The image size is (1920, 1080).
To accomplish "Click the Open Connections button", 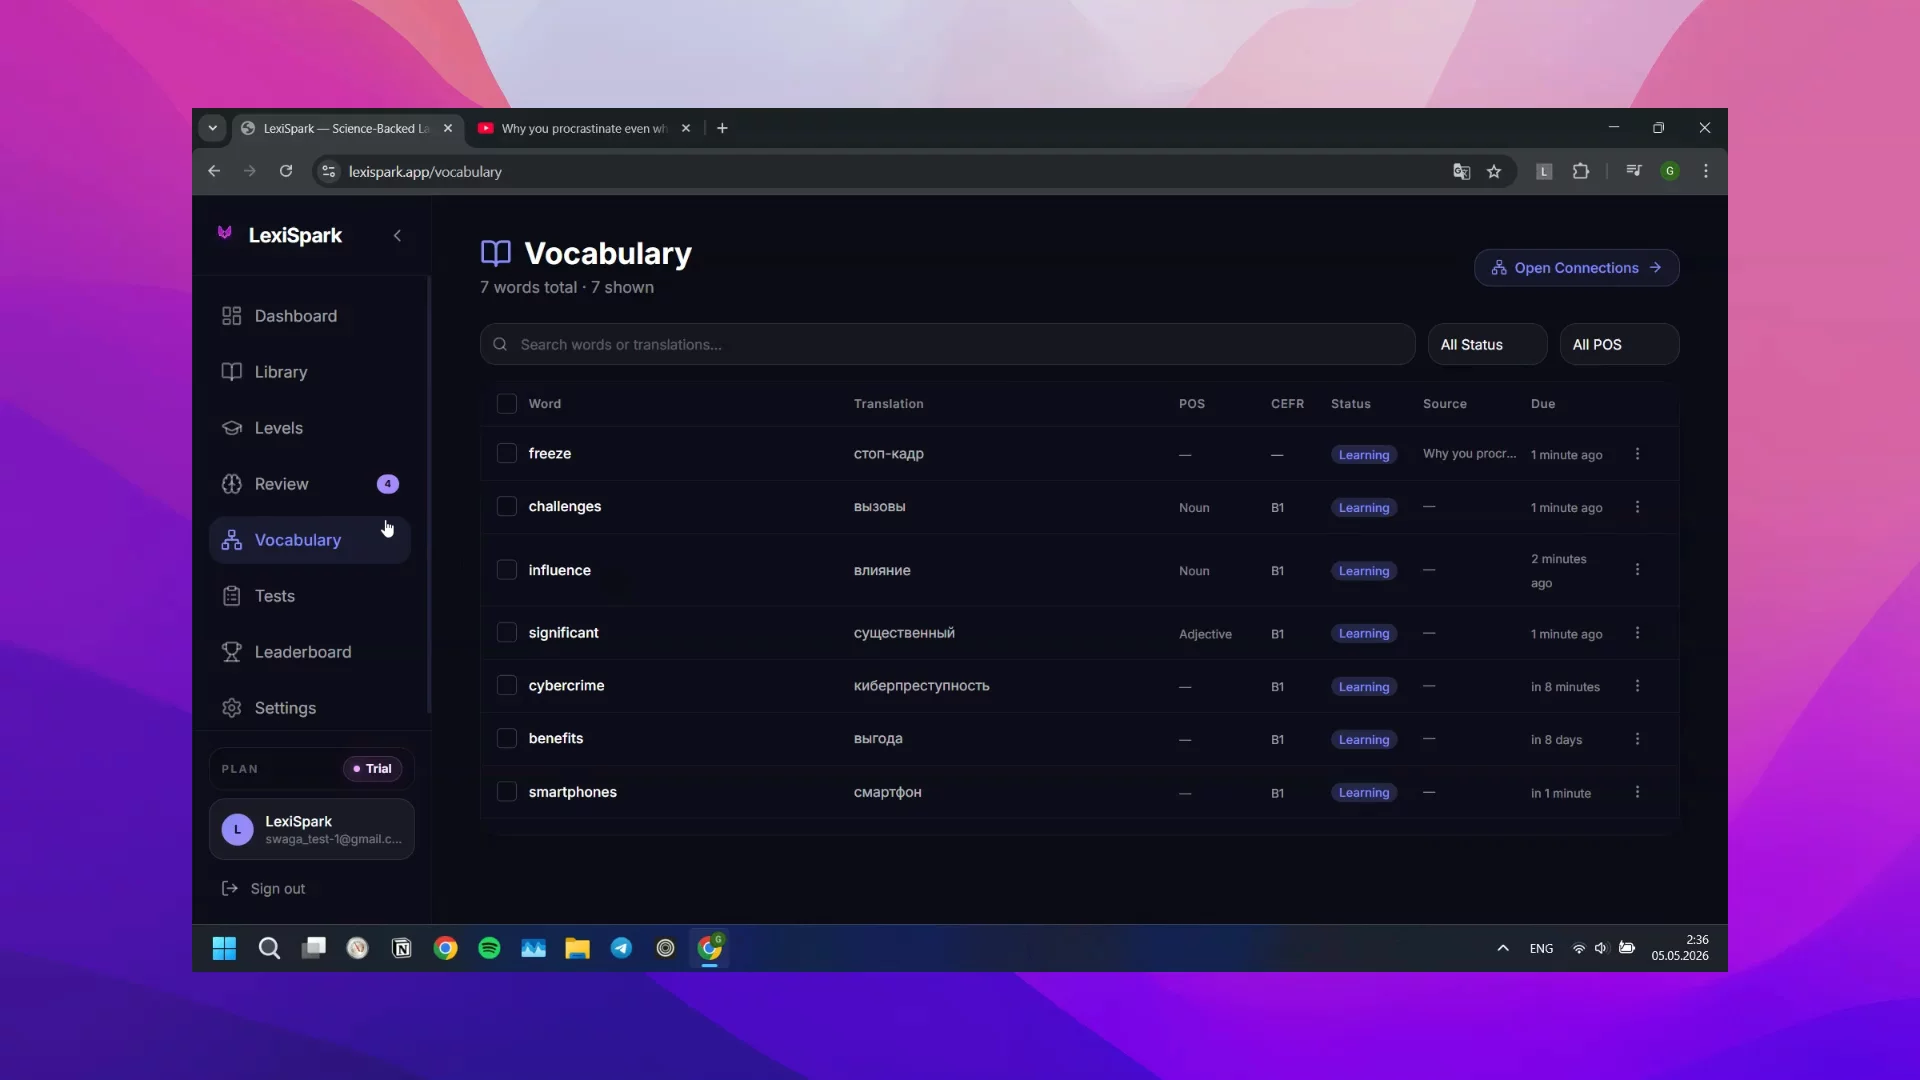I will (1576, 268).
